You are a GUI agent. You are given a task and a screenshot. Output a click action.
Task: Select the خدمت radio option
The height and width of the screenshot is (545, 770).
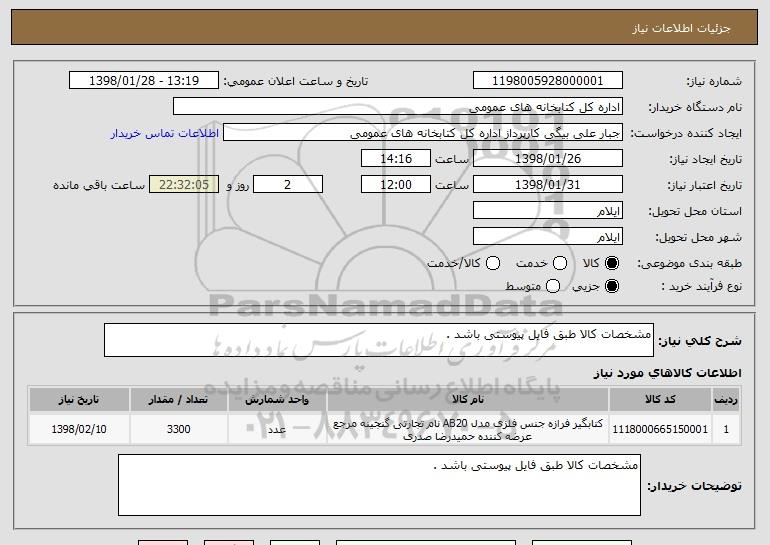click(x=559, y=263)
